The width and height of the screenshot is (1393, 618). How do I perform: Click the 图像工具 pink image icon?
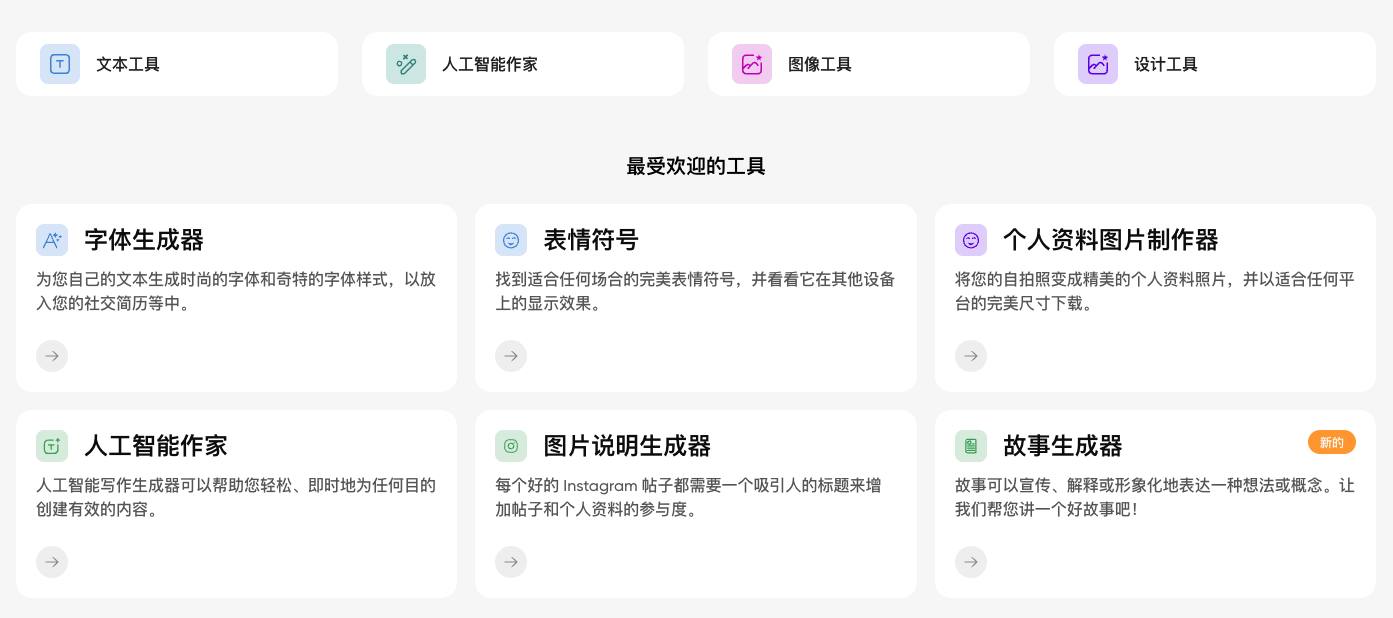(x=752, y=64)
